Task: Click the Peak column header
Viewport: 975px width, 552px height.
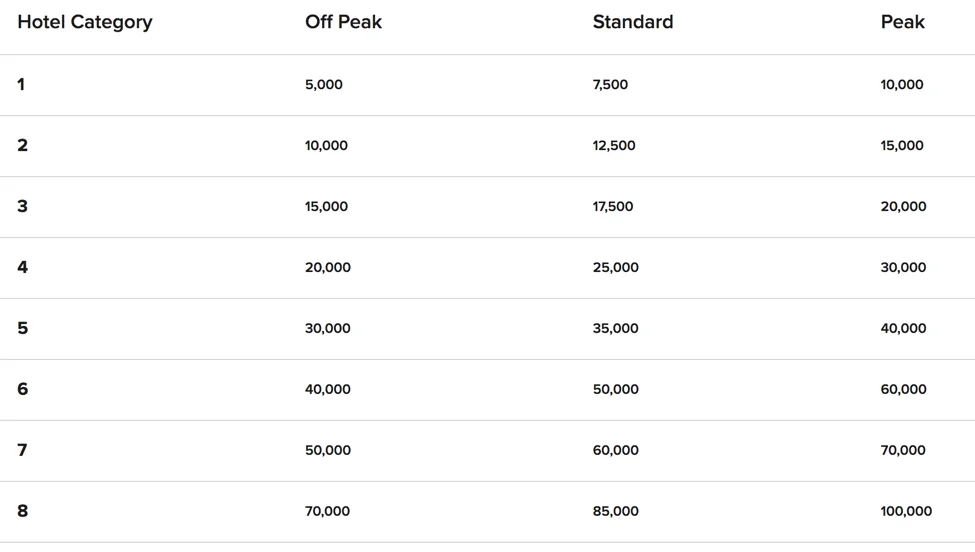Action: tap(902, 22)
